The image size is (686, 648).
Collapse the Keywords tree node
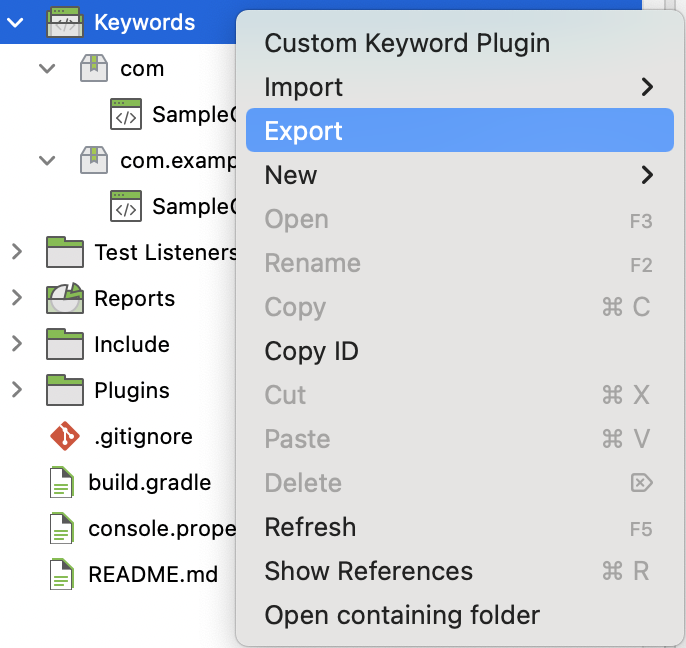[x=16, y=22]
